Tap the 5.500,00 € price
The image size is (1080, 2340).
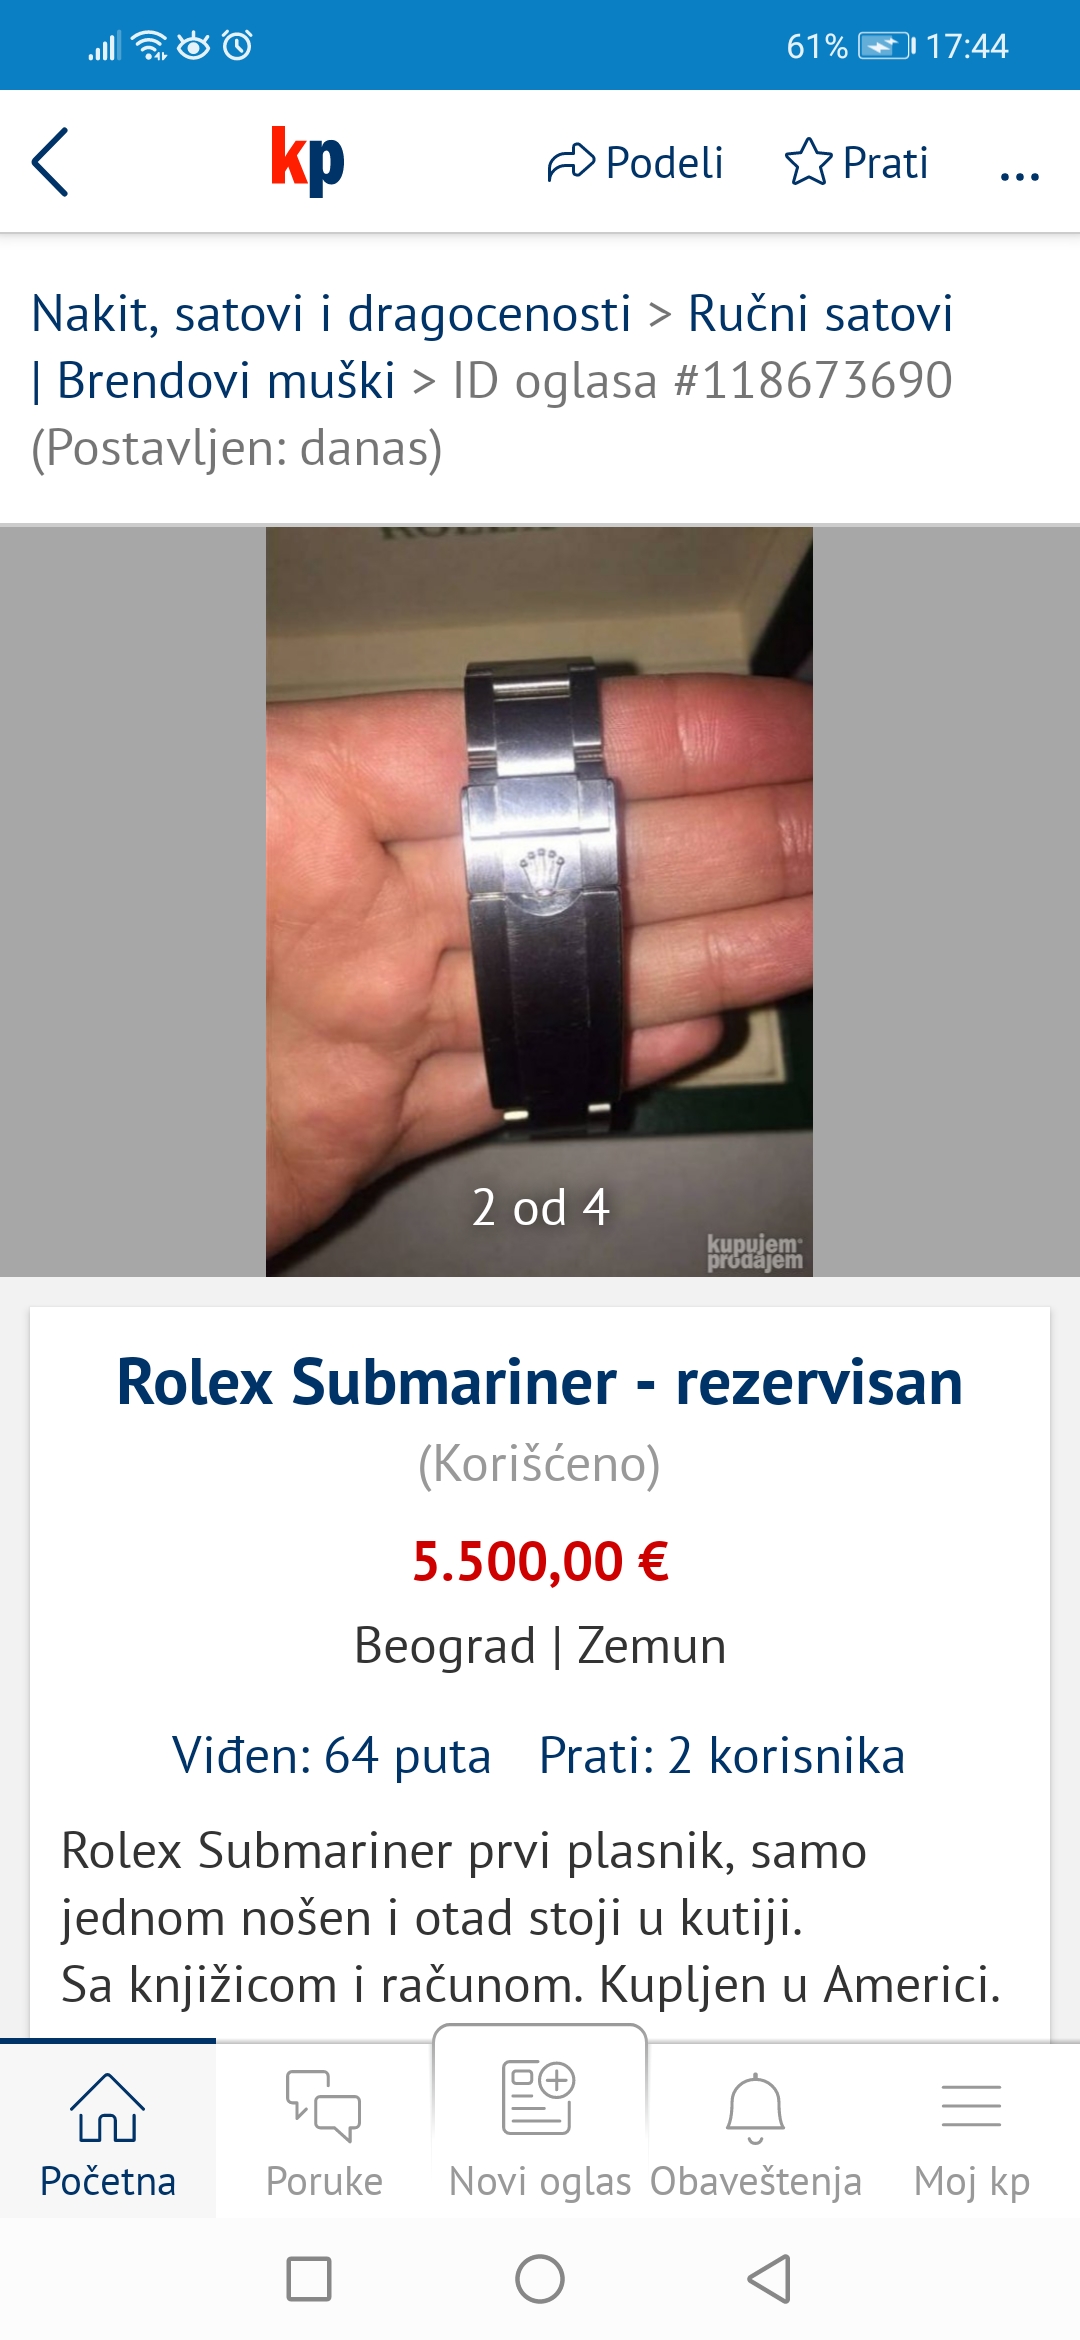click(x=540, y=1561)
